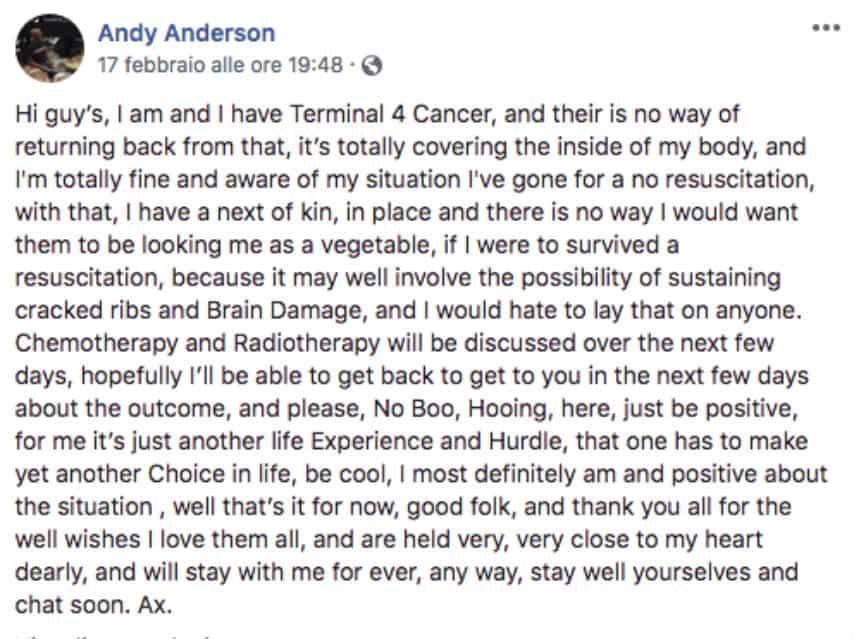Click the globe public audience icon
This screenshot has width=854, height=639.
click(372, 65)
